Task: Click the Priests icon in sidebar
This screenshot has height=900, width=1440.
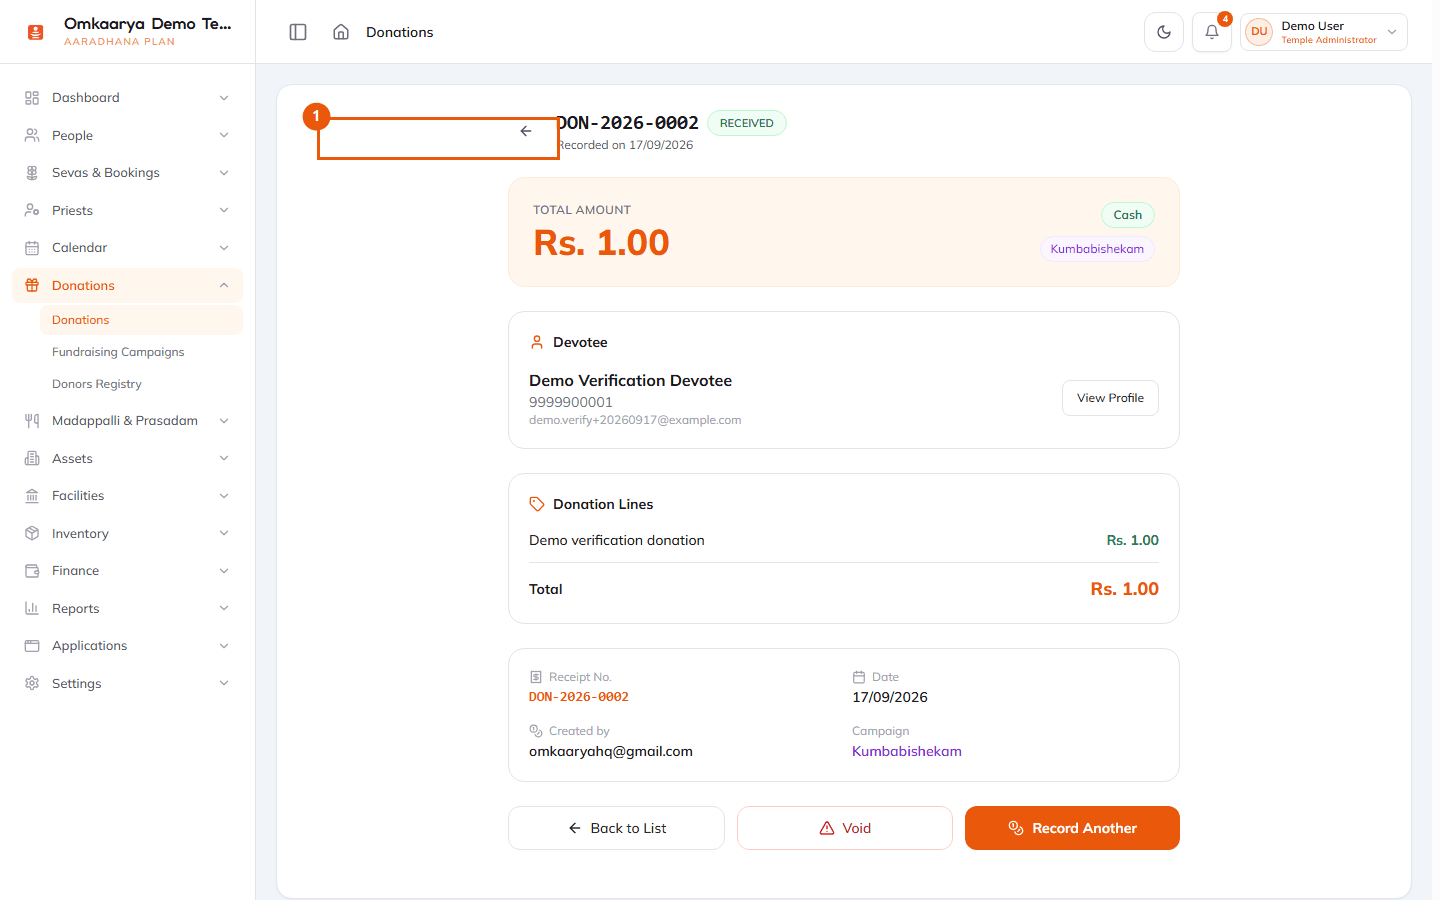Action: tap(32, 210)
